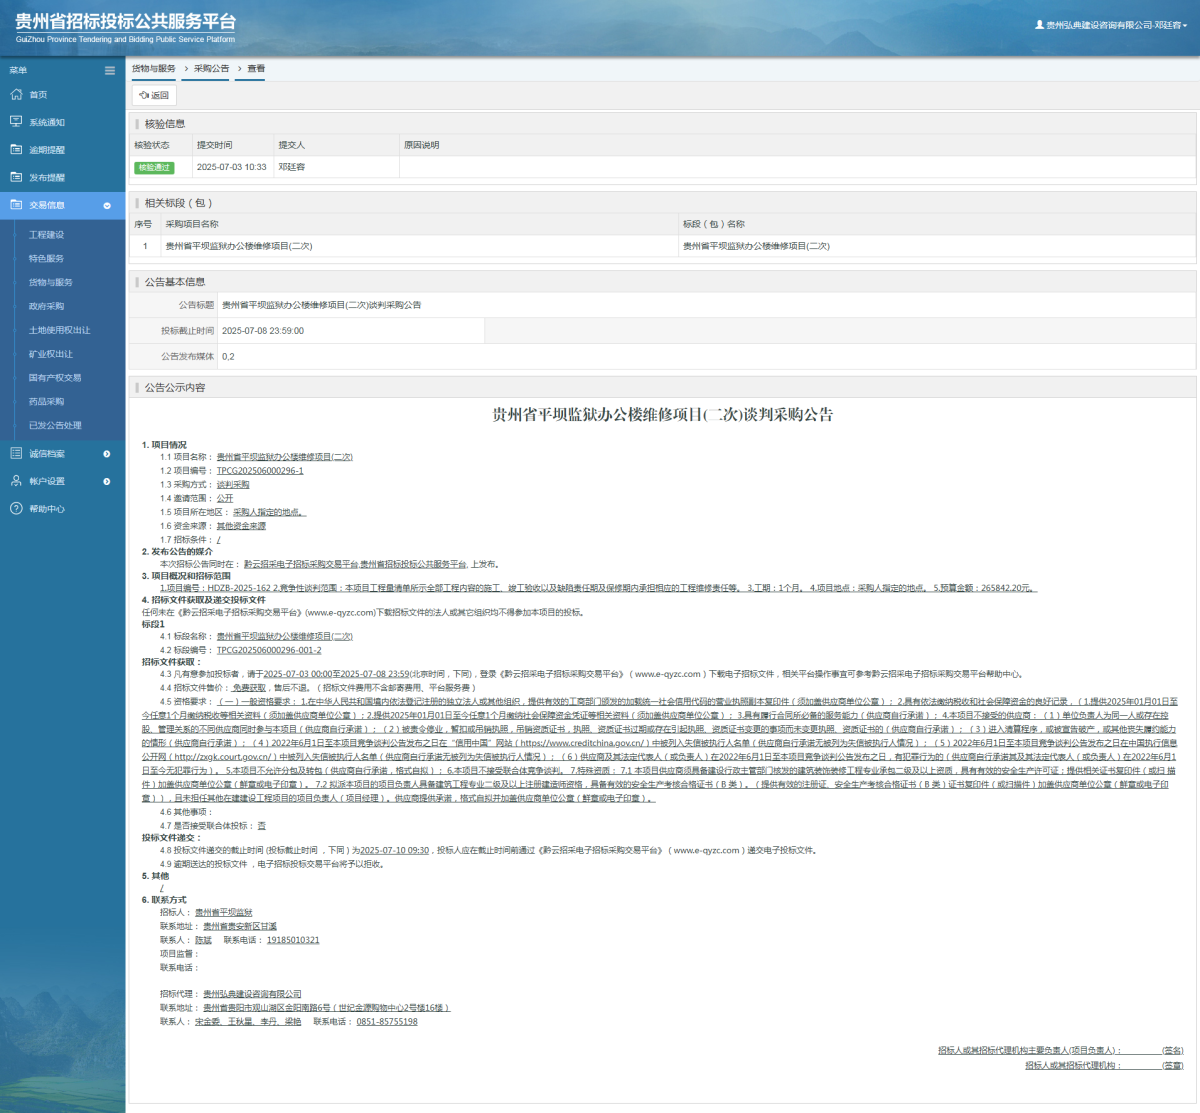This screenshot has width=1200, height=1113.
Task: Select 药品采购 in the sidebar submenu
Action: coord(46,402)
